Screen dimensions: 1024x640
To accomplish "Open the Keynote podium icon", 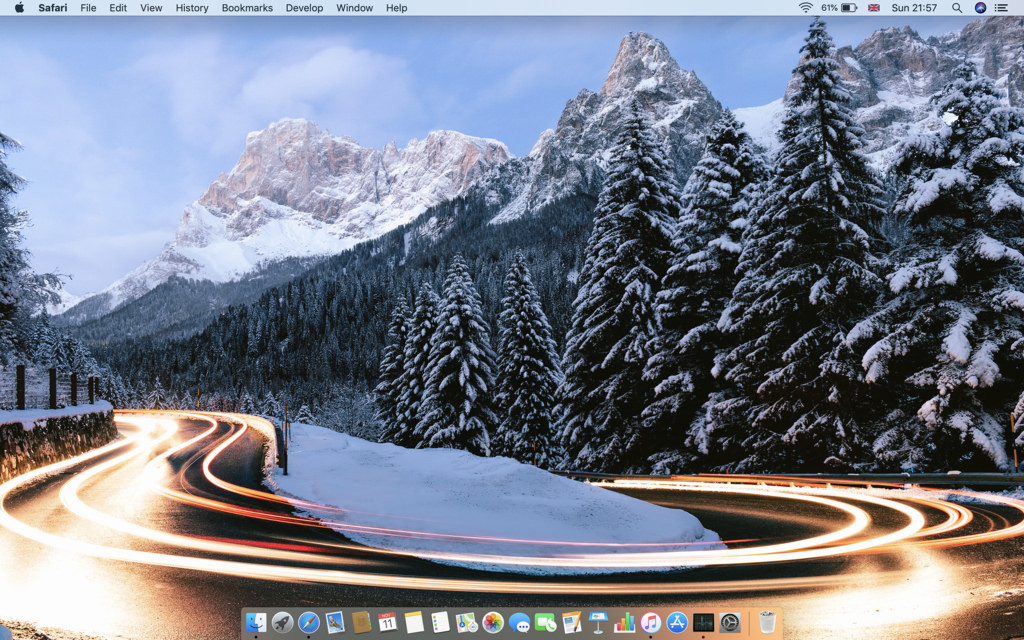I will click(x=598, y=622).
